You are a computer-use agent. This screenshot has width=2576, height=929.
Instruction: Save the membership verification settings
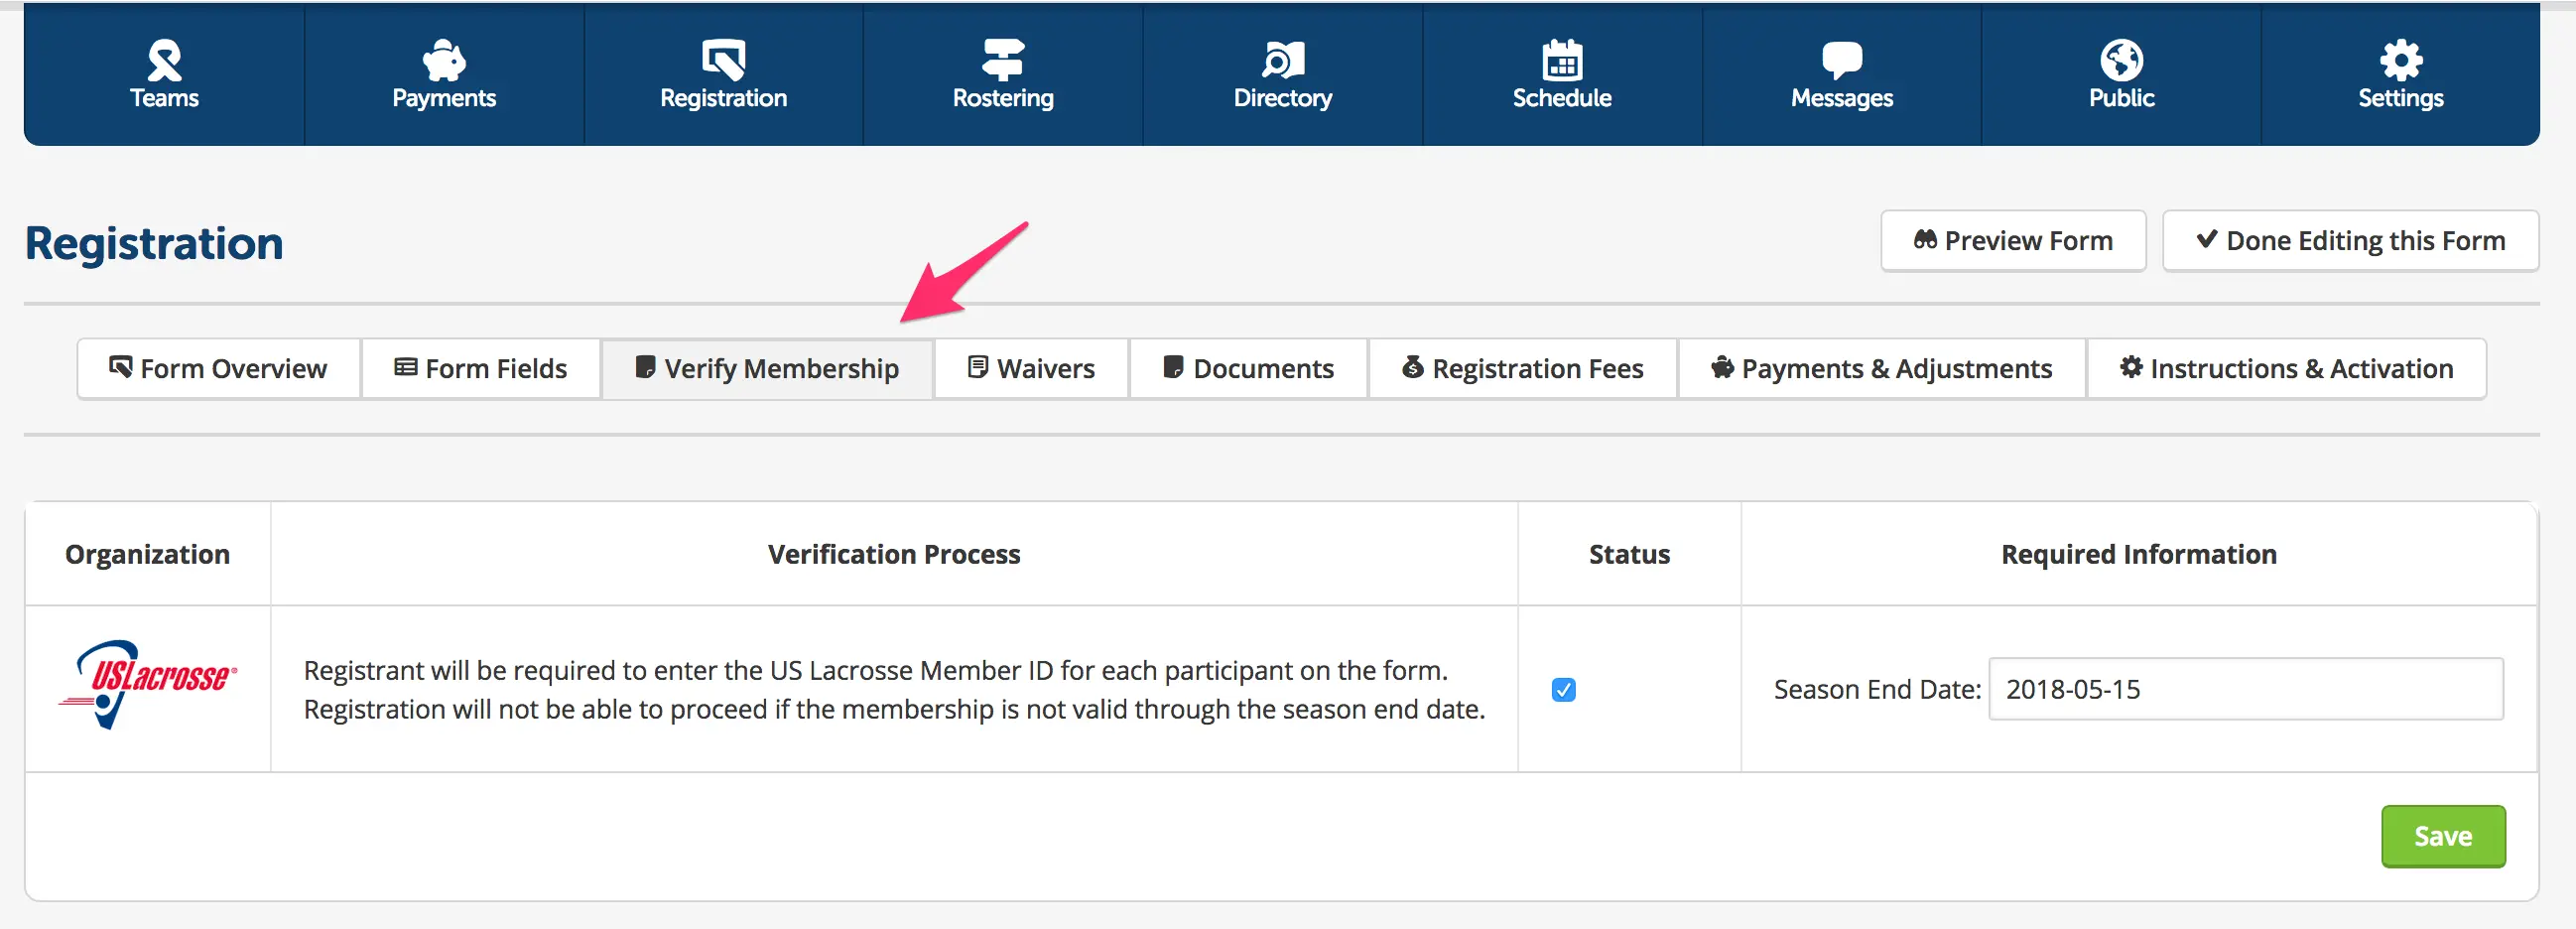[2443, 836]
